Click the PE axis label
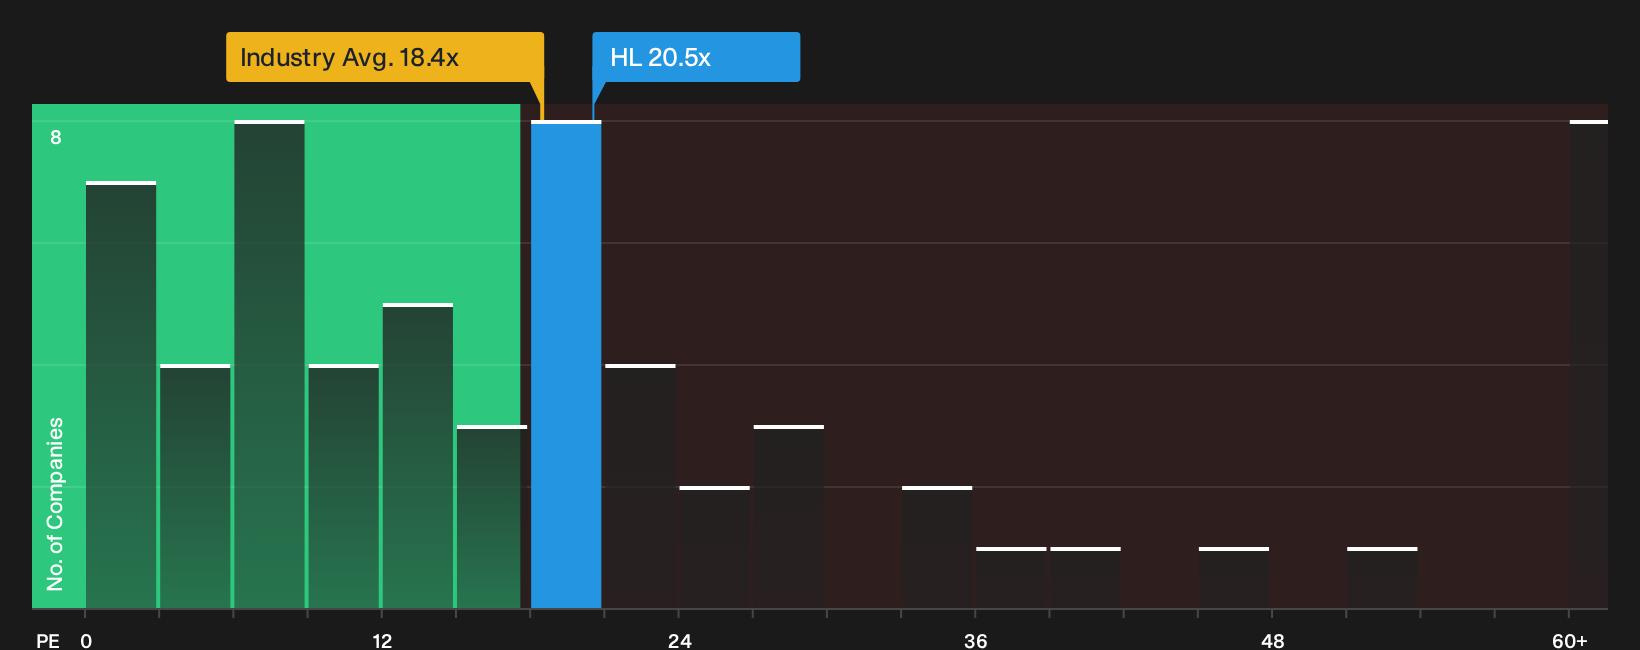This screenshot has height=650, width=1640. [x=48, y=641]
